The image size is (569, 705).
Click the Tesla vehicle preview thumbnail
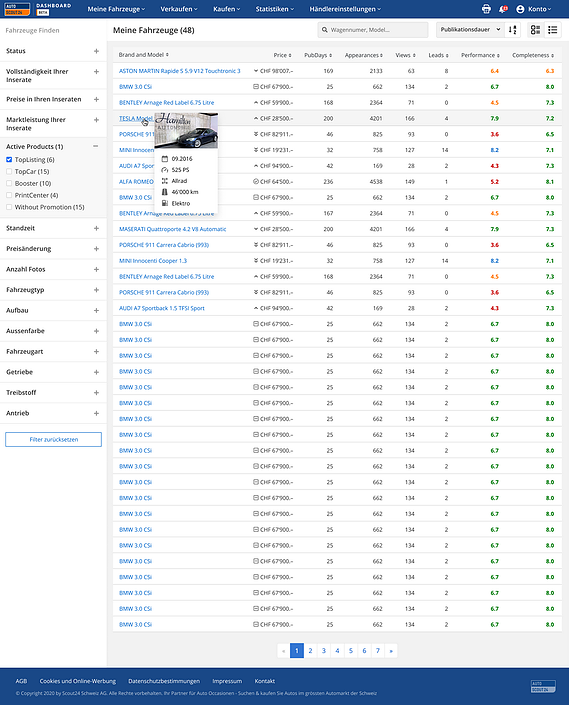(186, 130)
